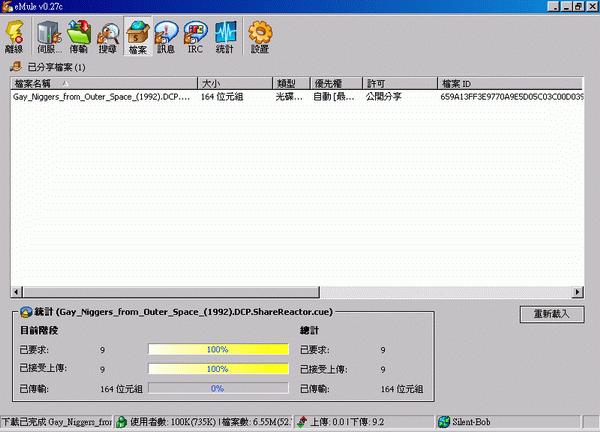Close the eMule window

click(x=592, y=7)
